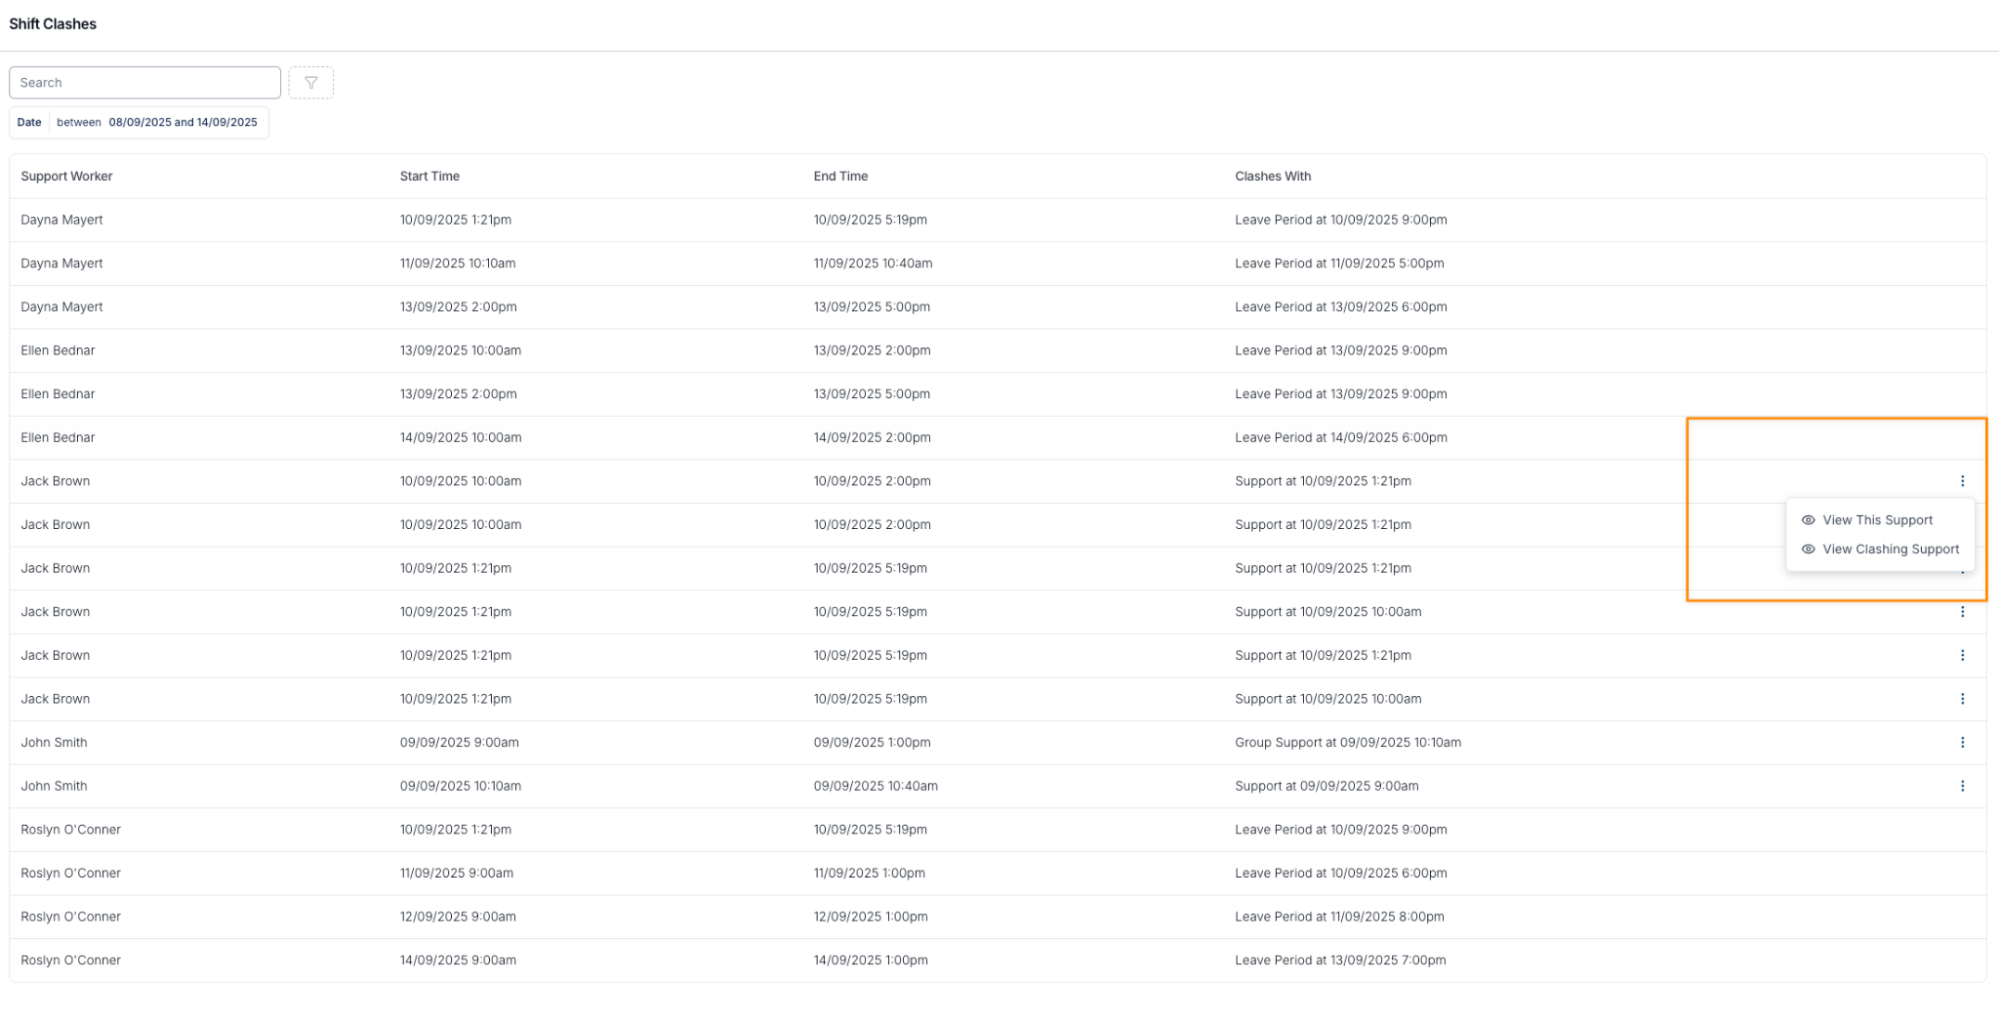Click the Support Worker column header
The width and height of the screenshot is (1999, 1021).
67,176
